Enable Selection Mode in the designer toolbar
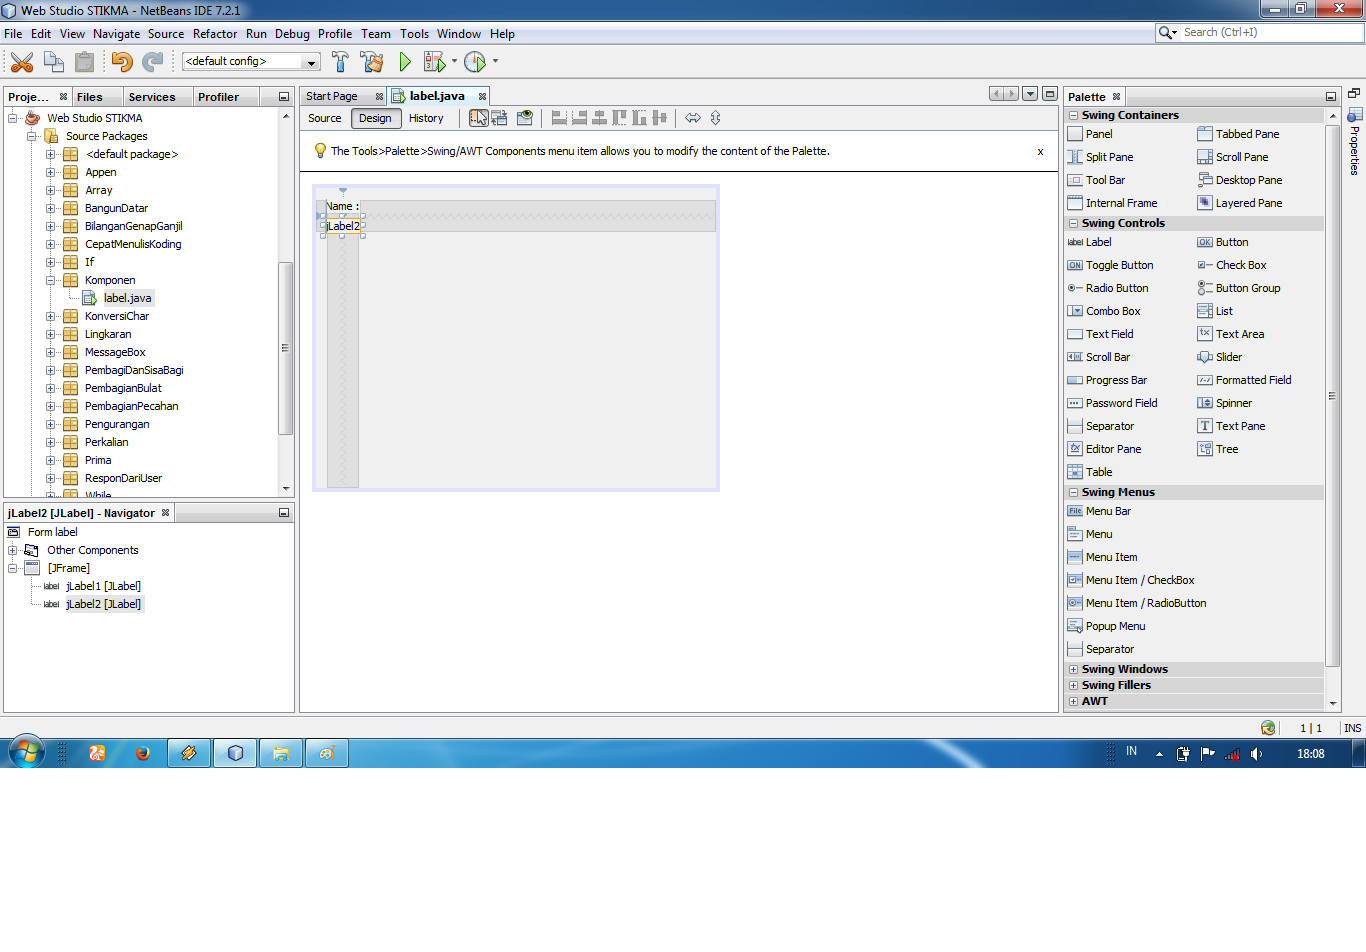Screen dimensions: 1366x952 coord(476,118)
